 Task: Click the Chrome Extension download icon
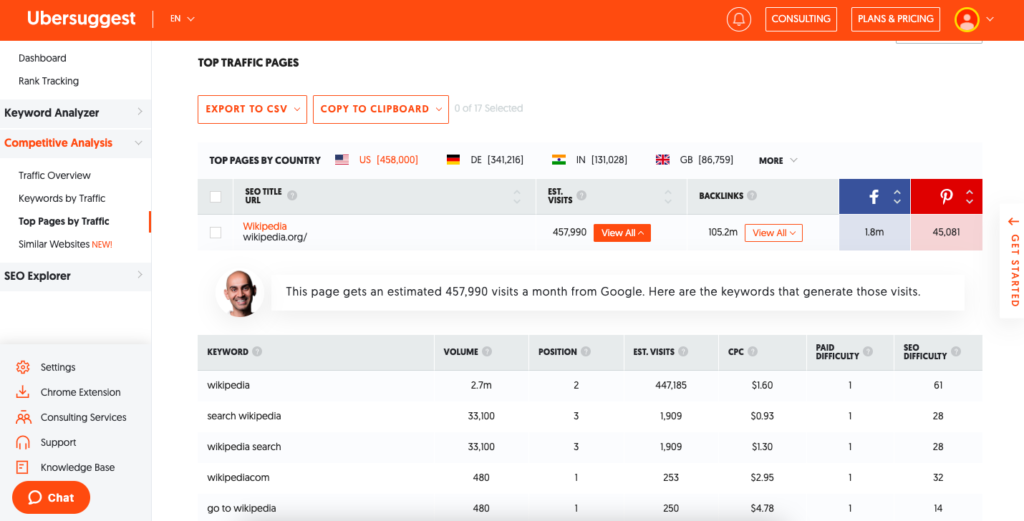tap(23, 392)
